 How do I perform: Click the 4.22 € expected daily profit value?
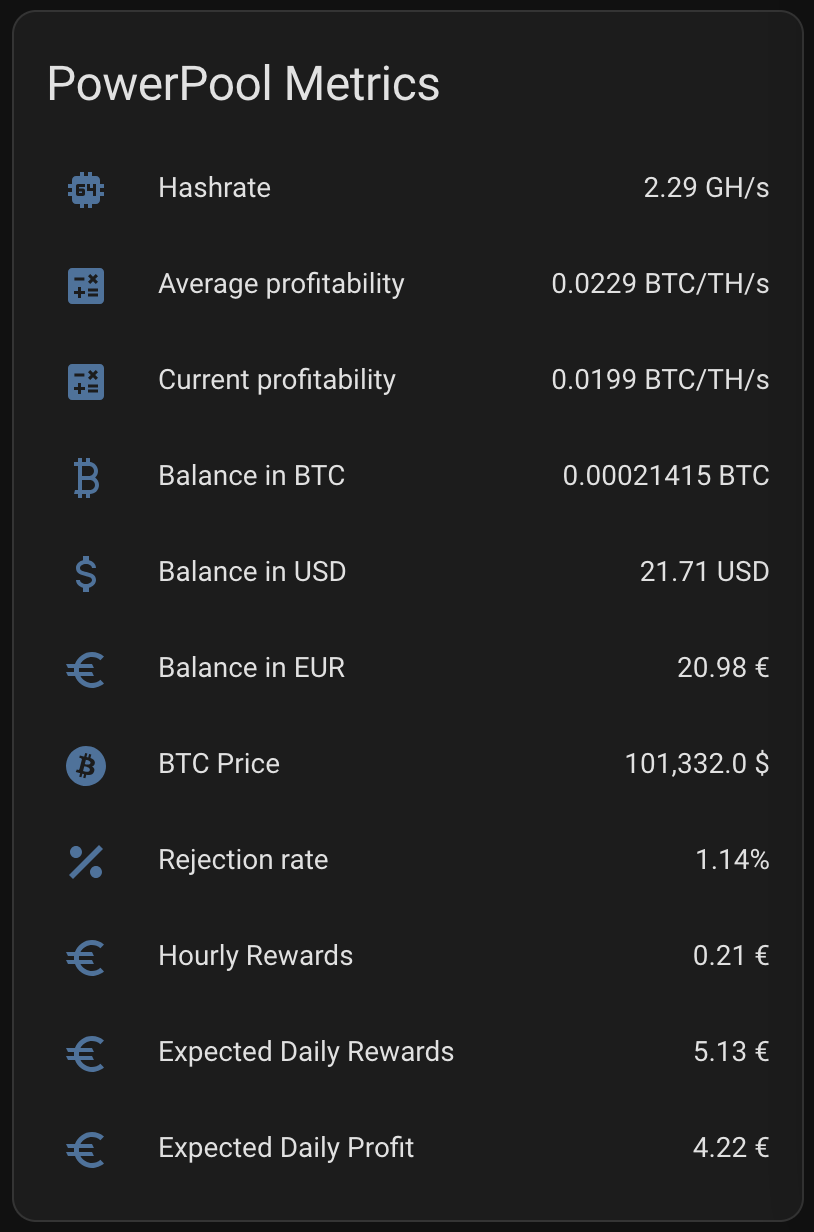731,1148
